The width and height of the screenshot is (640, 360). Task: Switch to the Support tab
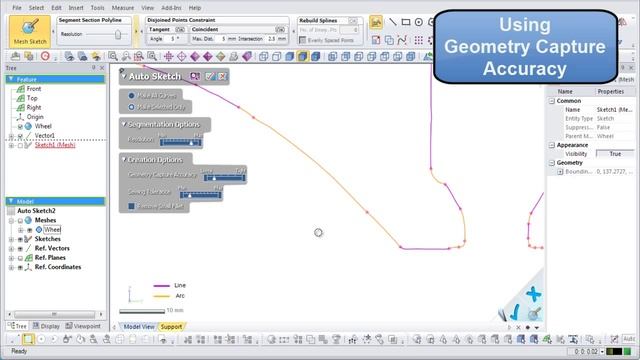(x=171, y=327)
